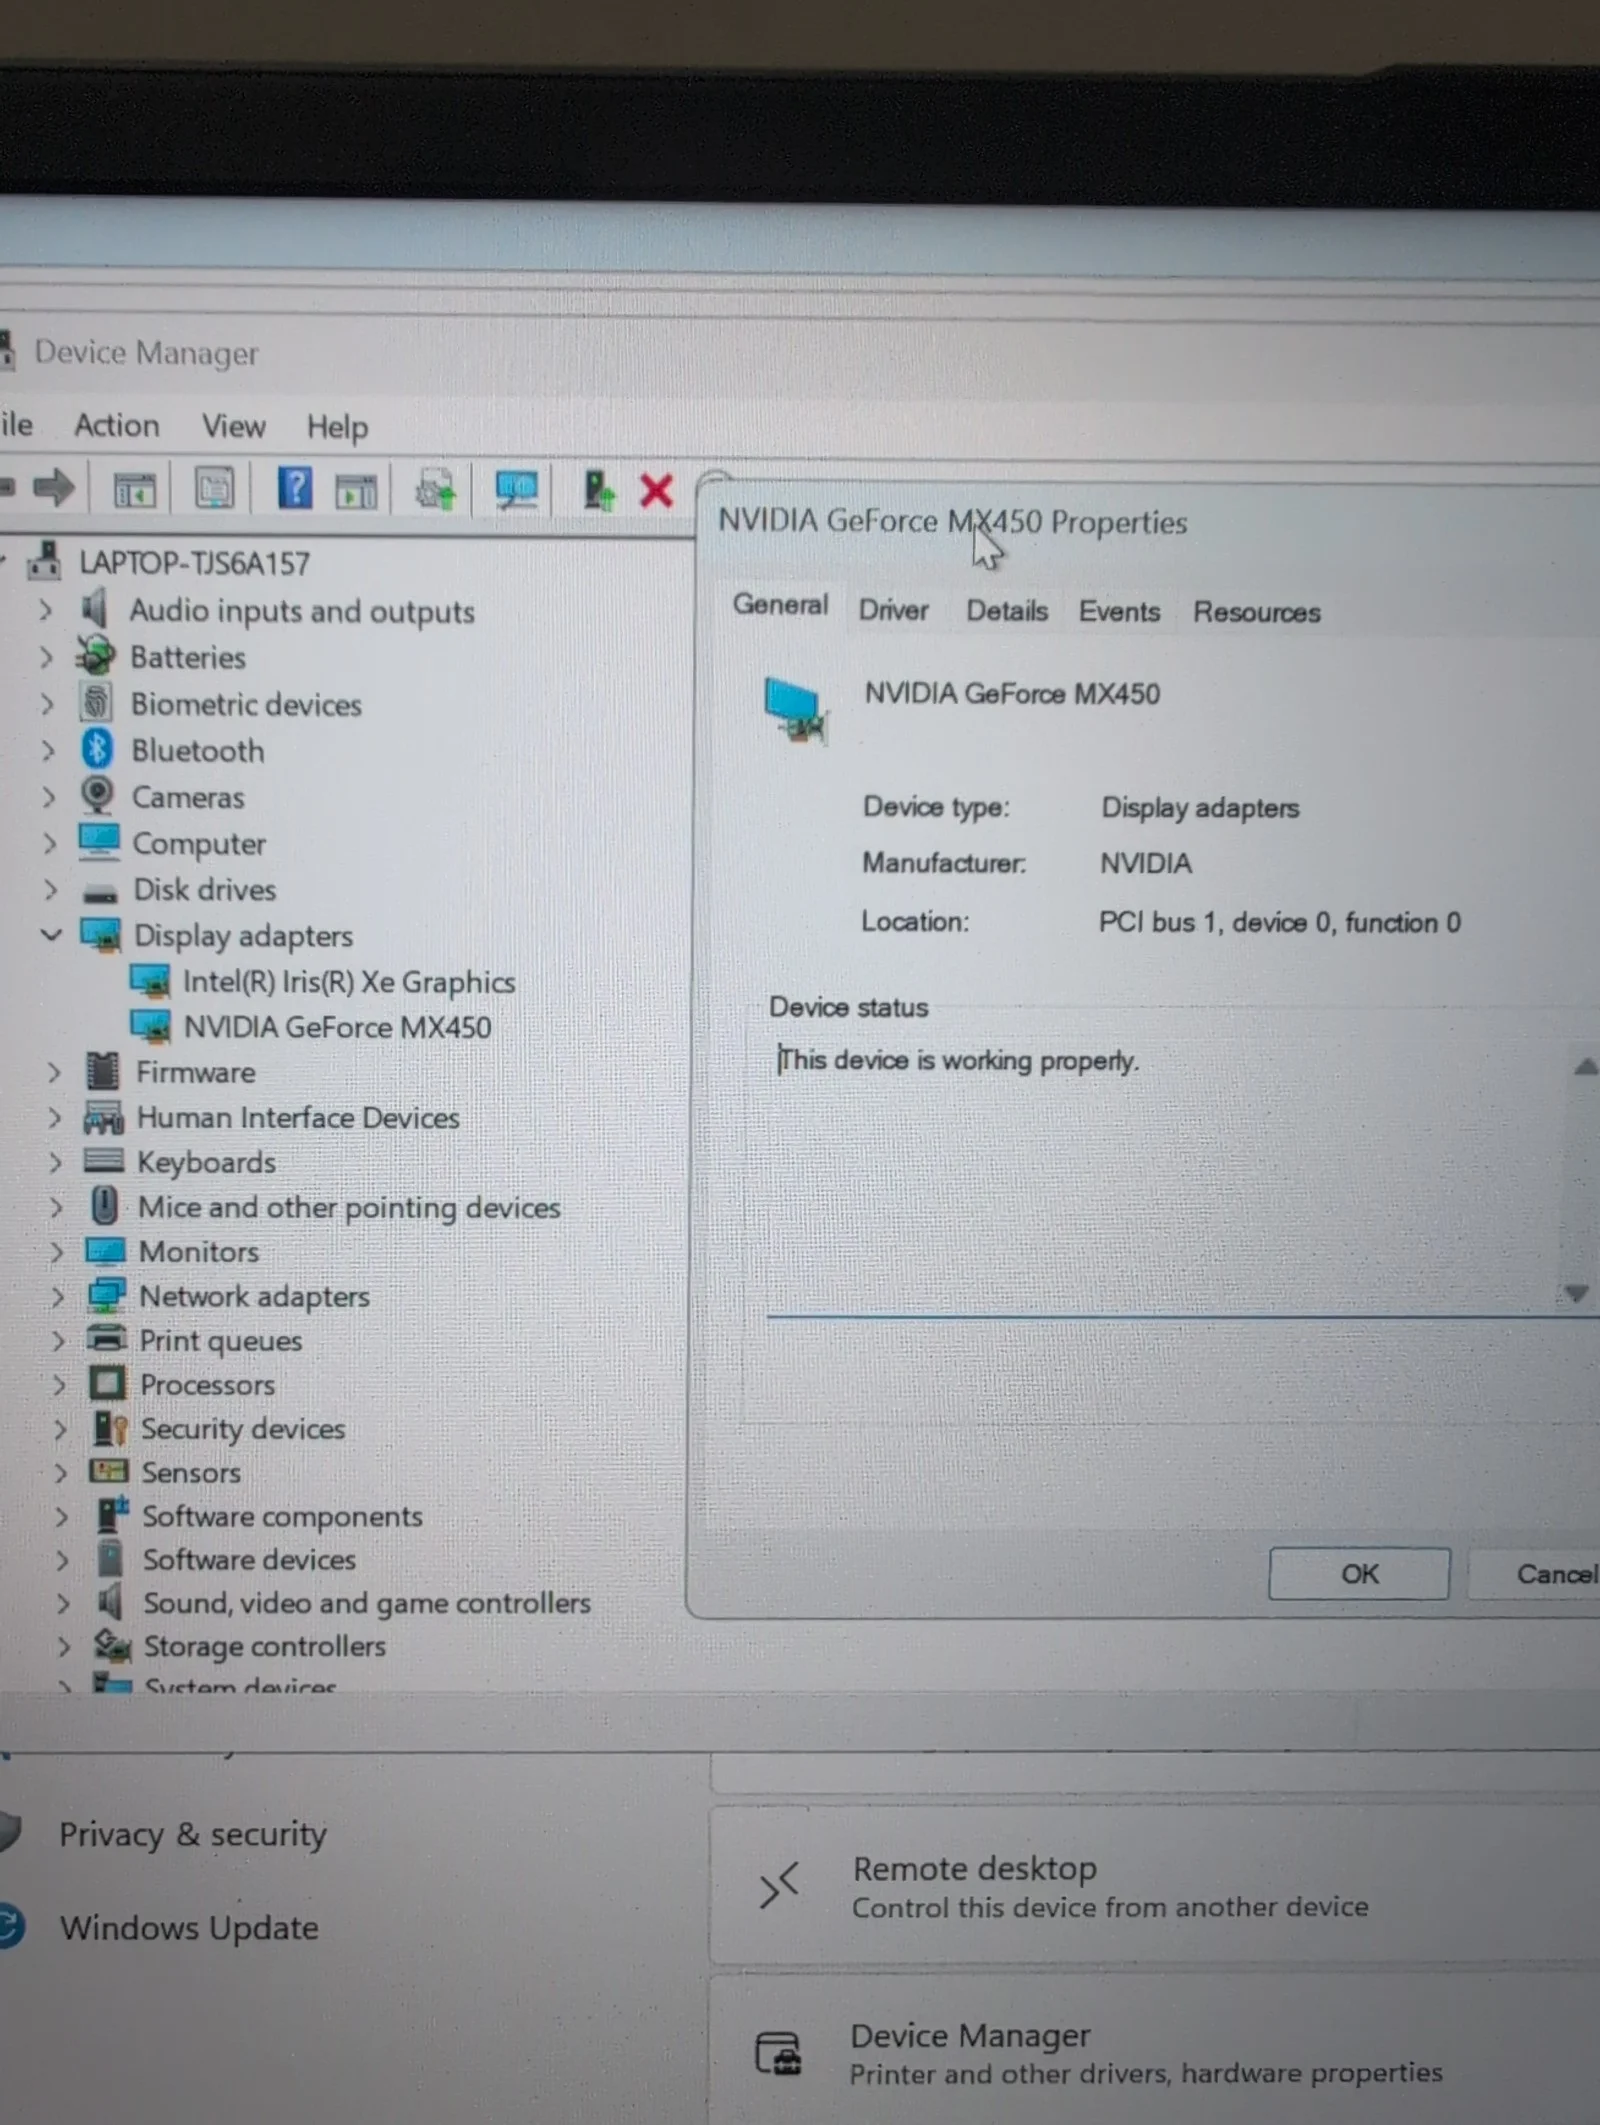Open Privacy & security in Settings sidebar
Image resolution: width=1600 pixels, height=2125 pixels.
193,1834
